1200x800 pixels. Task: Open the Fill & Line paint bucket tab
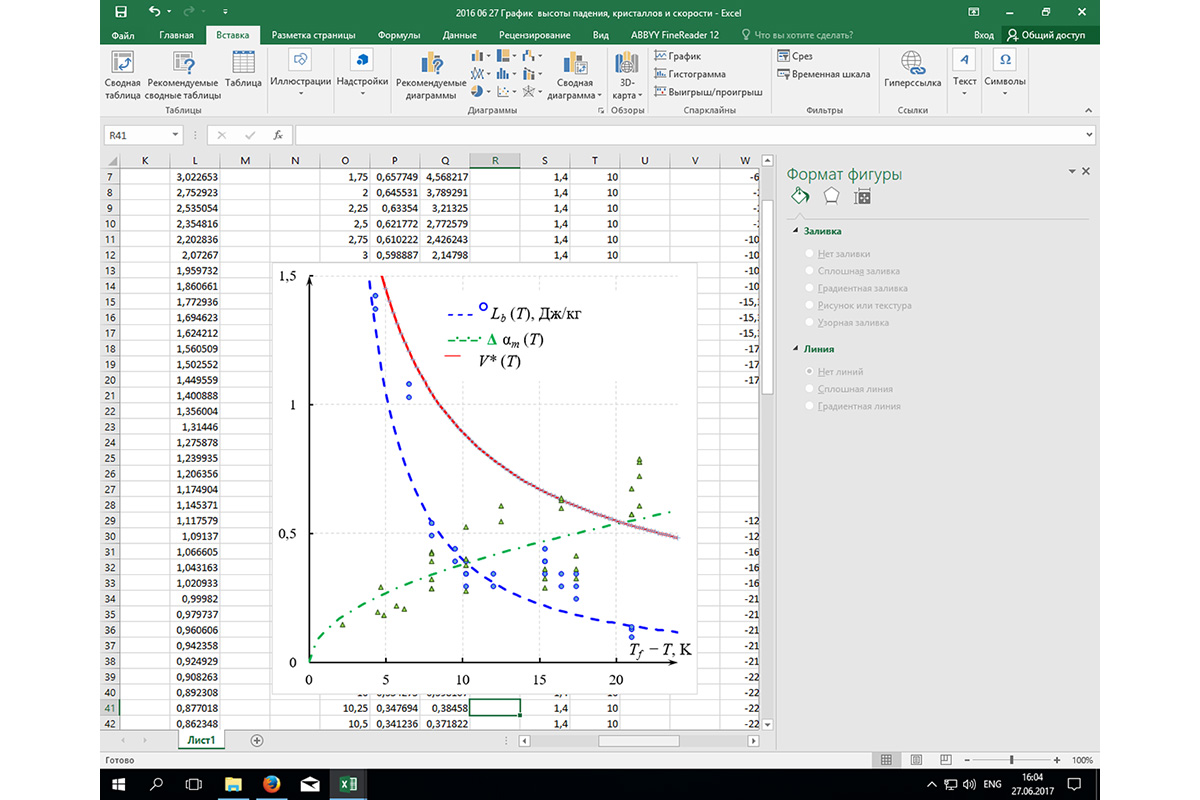(x=799, y=196)
